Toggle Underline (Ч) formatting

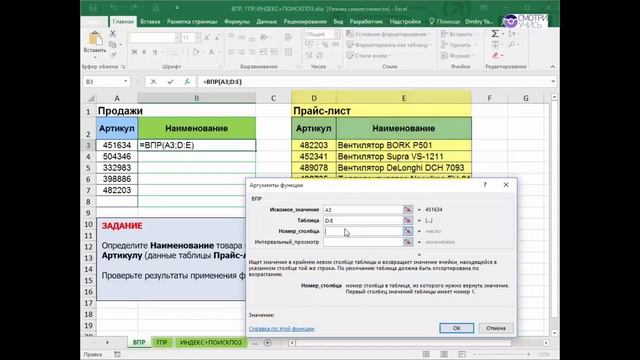[x=155, y=52]
